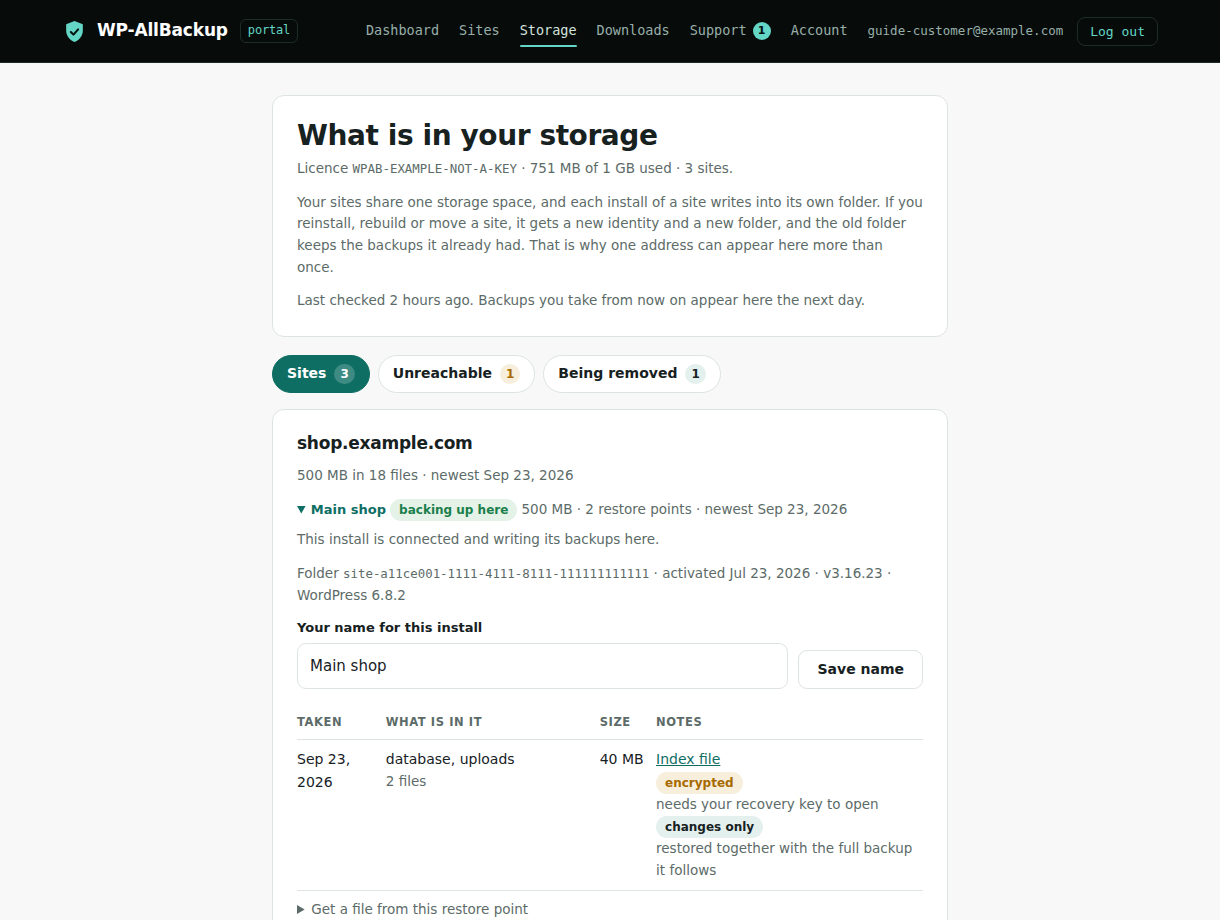Click the Log out button

click(1117, 31)
